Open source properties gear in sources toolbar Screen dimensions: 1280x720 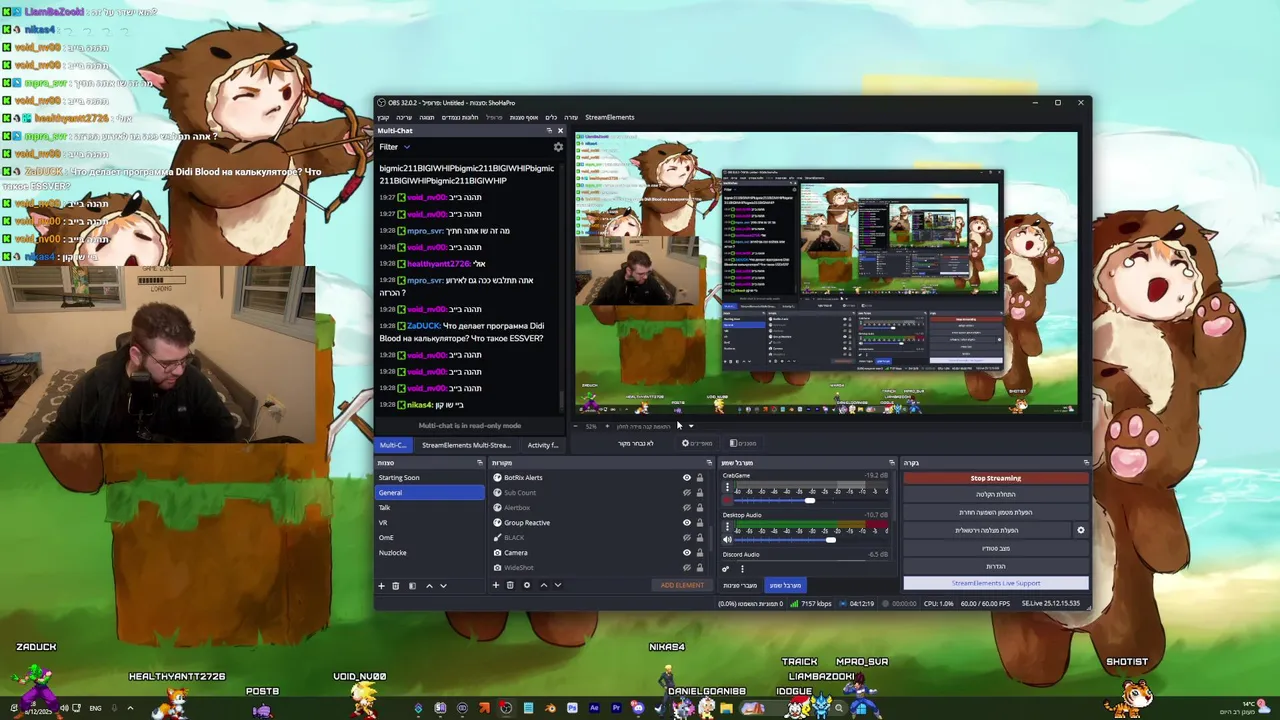527,585
